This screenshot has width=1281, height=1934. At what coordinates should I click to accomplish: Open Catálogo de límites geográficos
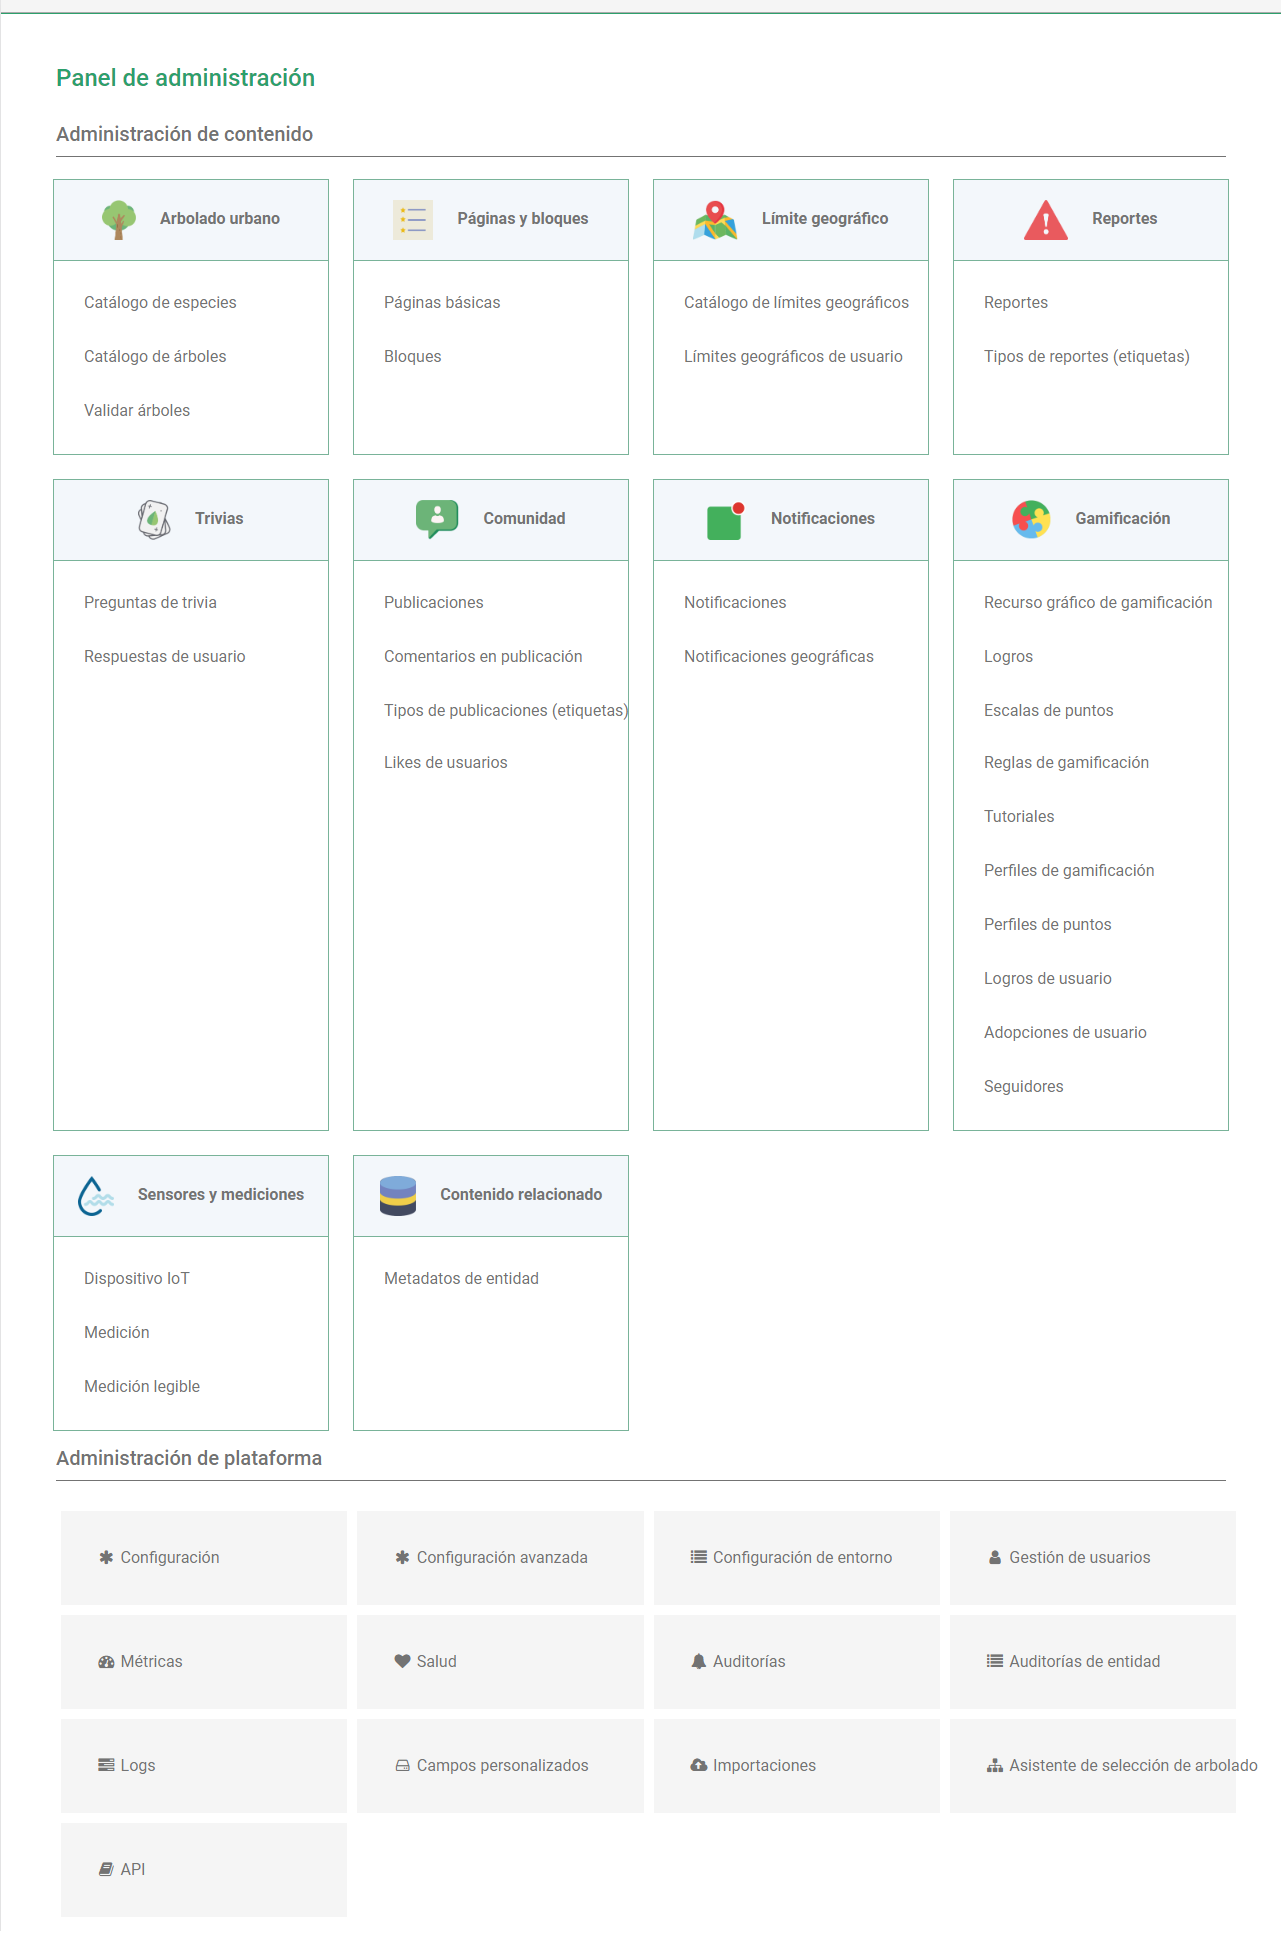[x=796, y=302]
